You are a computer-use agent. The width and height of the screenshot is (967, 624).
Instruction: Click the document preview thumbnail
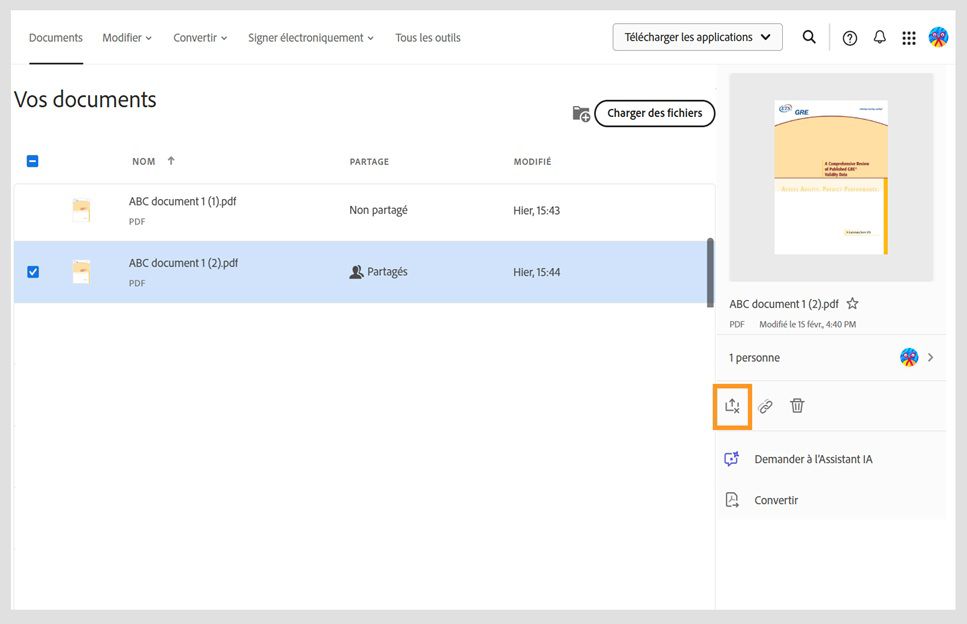[x=831, y=177]
